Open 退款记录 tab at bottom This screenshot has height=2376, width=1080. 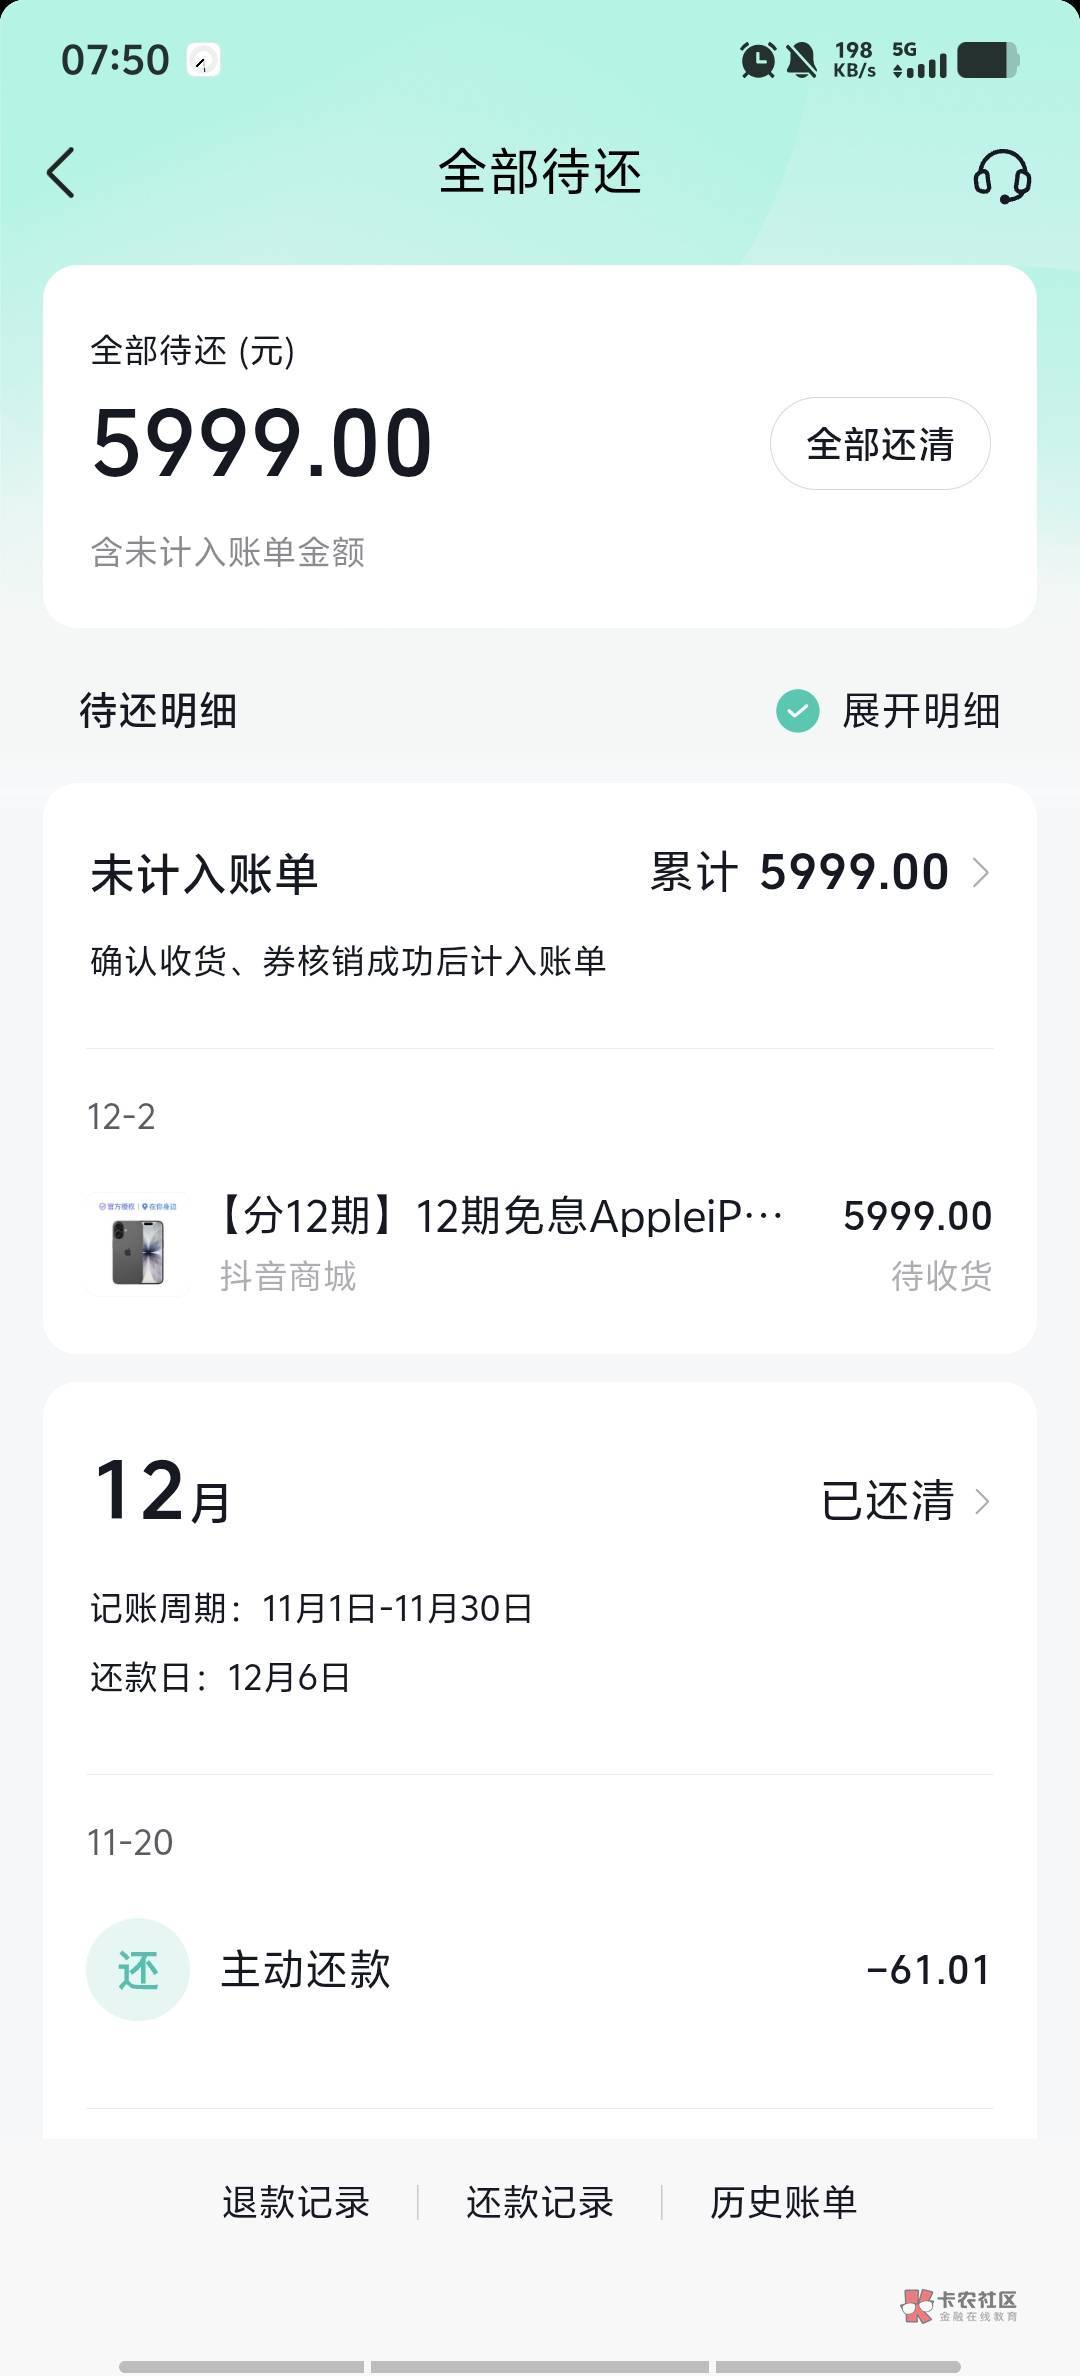[x=296, y=2202]
